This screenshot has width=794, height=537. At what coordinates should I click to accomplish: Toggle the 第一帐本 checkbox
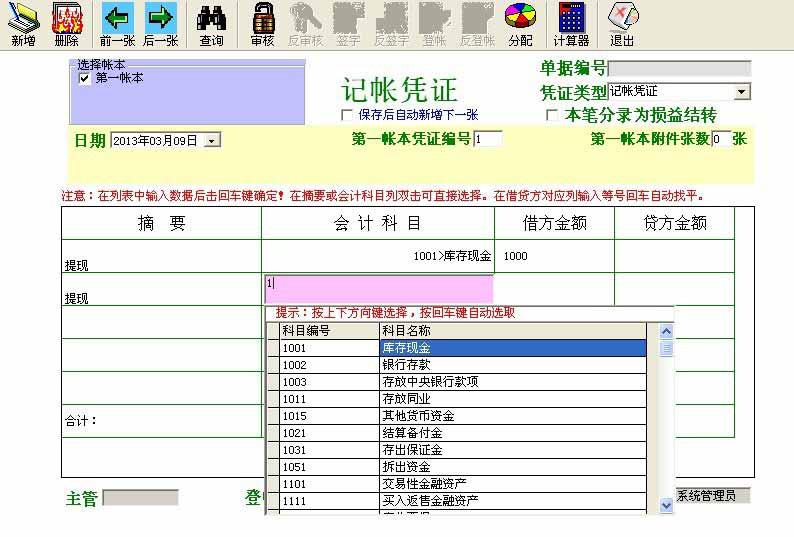tap(85, 78)
